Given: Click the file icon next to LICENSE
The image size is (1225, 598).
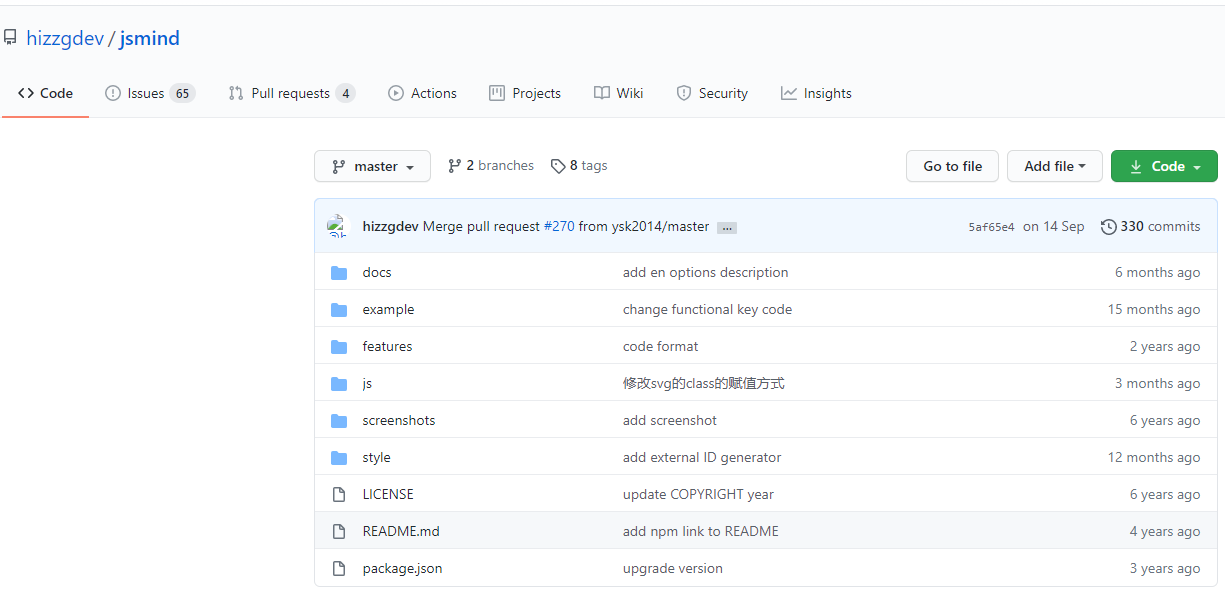Looking at the screenshot, I should pos(339,495).
